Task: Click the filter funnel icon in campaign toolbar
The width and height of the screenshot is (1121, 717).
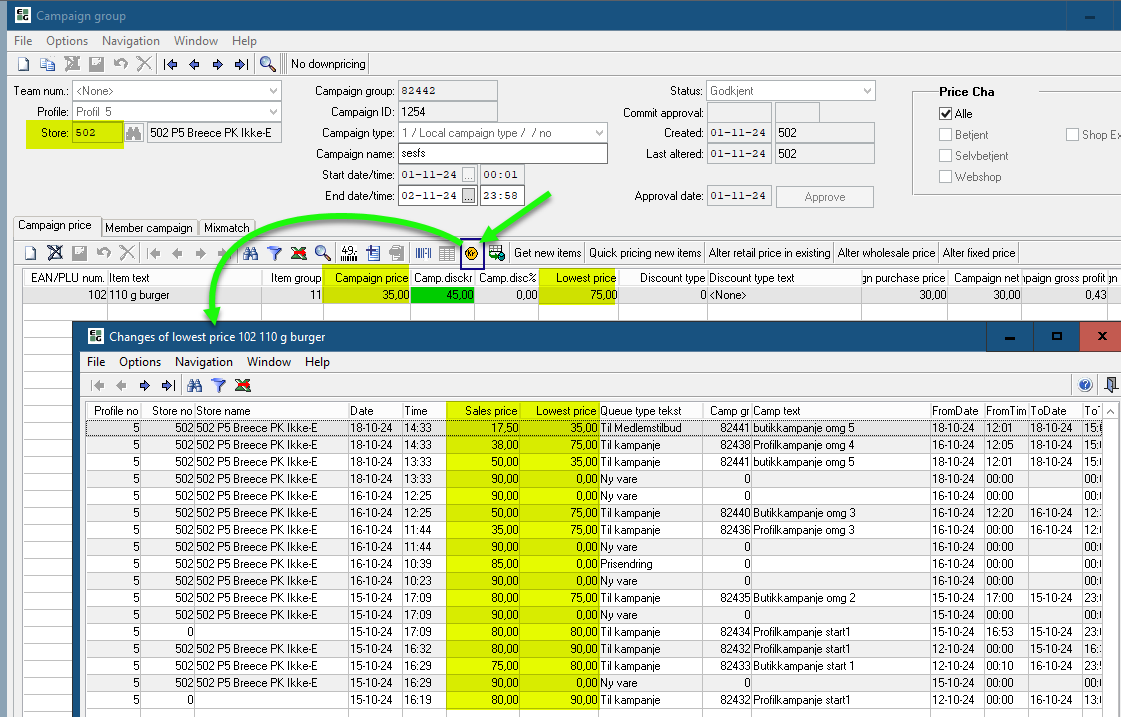Action: (x=274, y=253)
